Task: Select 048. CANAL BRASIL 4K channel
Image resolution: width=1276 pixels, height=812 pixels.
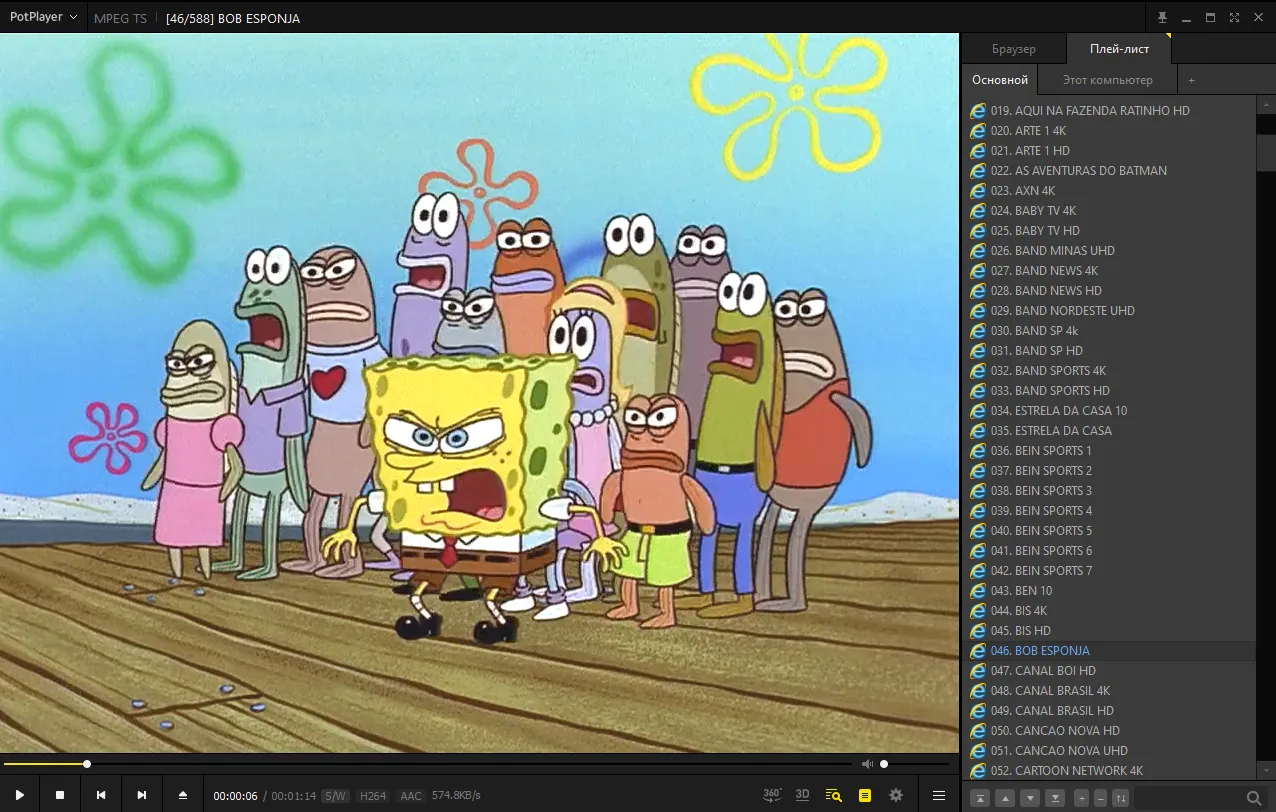Action: click(x=1108, y=691)
